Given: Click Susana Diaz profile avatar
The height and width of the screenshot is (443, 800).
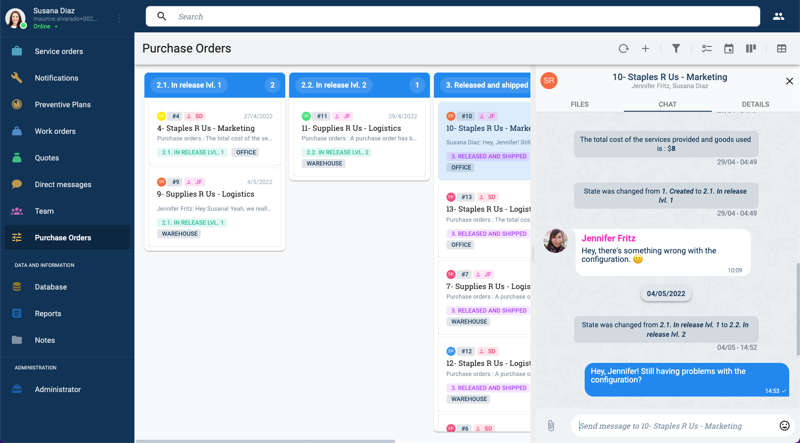Looking at the screenshot, I should pos(15,18).
